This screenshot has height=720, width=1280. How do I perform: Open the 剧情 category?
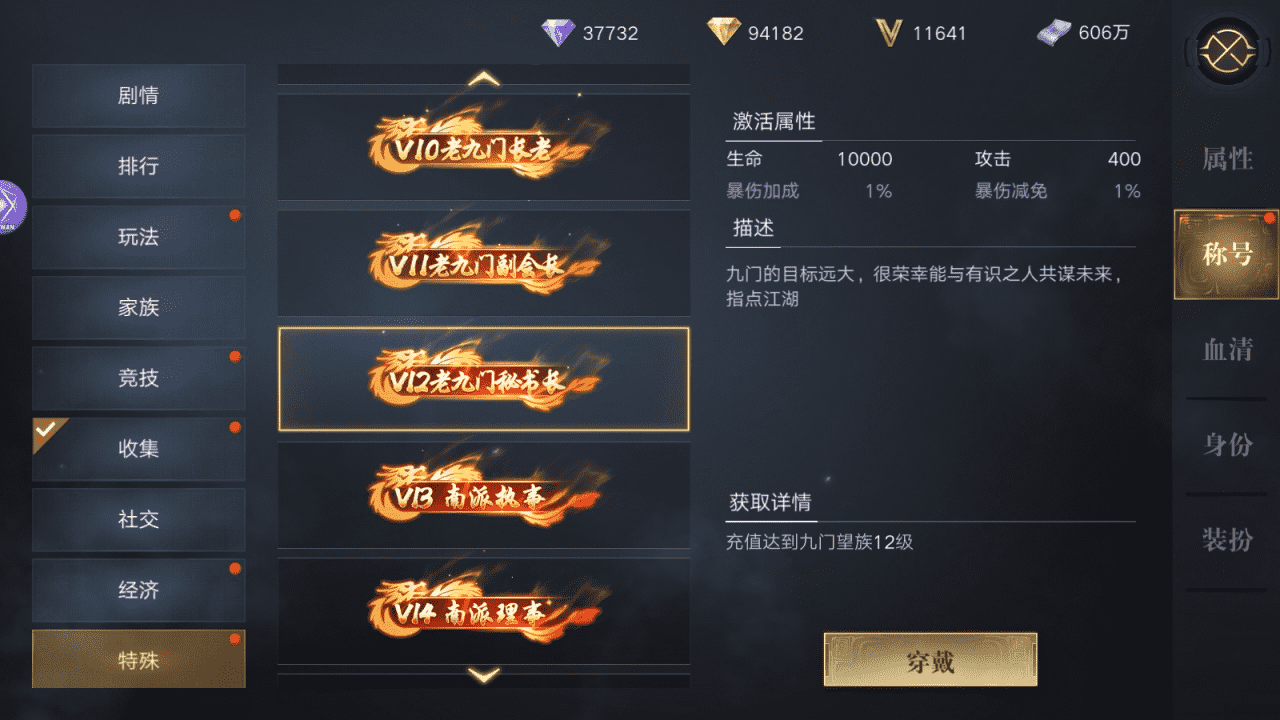[139, 96]
